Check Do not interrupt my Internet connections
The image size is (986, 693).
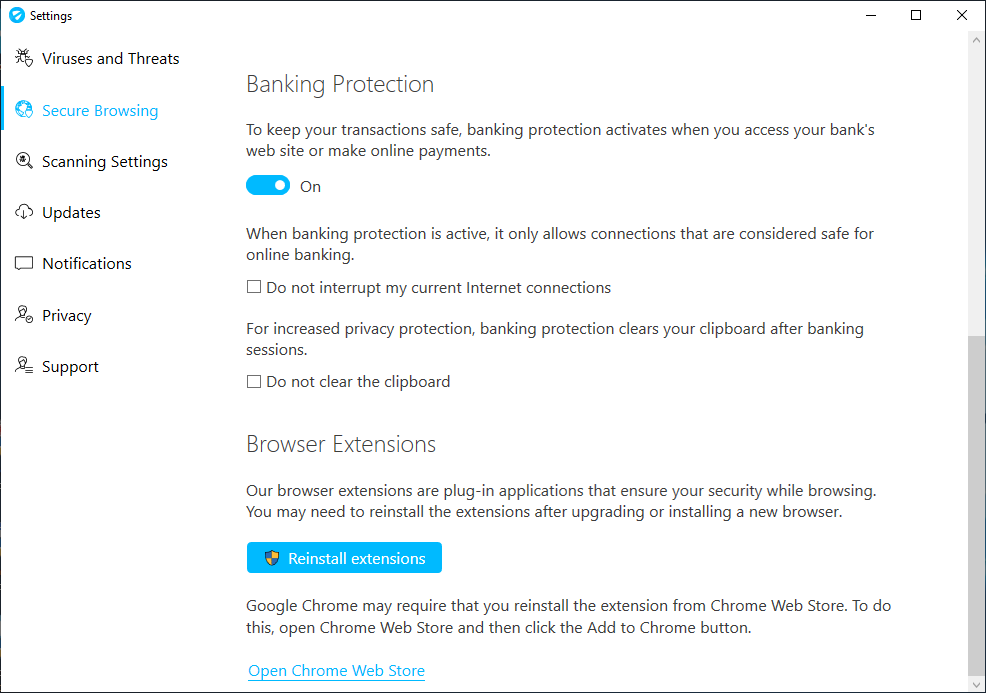click(x=254, y=288)
